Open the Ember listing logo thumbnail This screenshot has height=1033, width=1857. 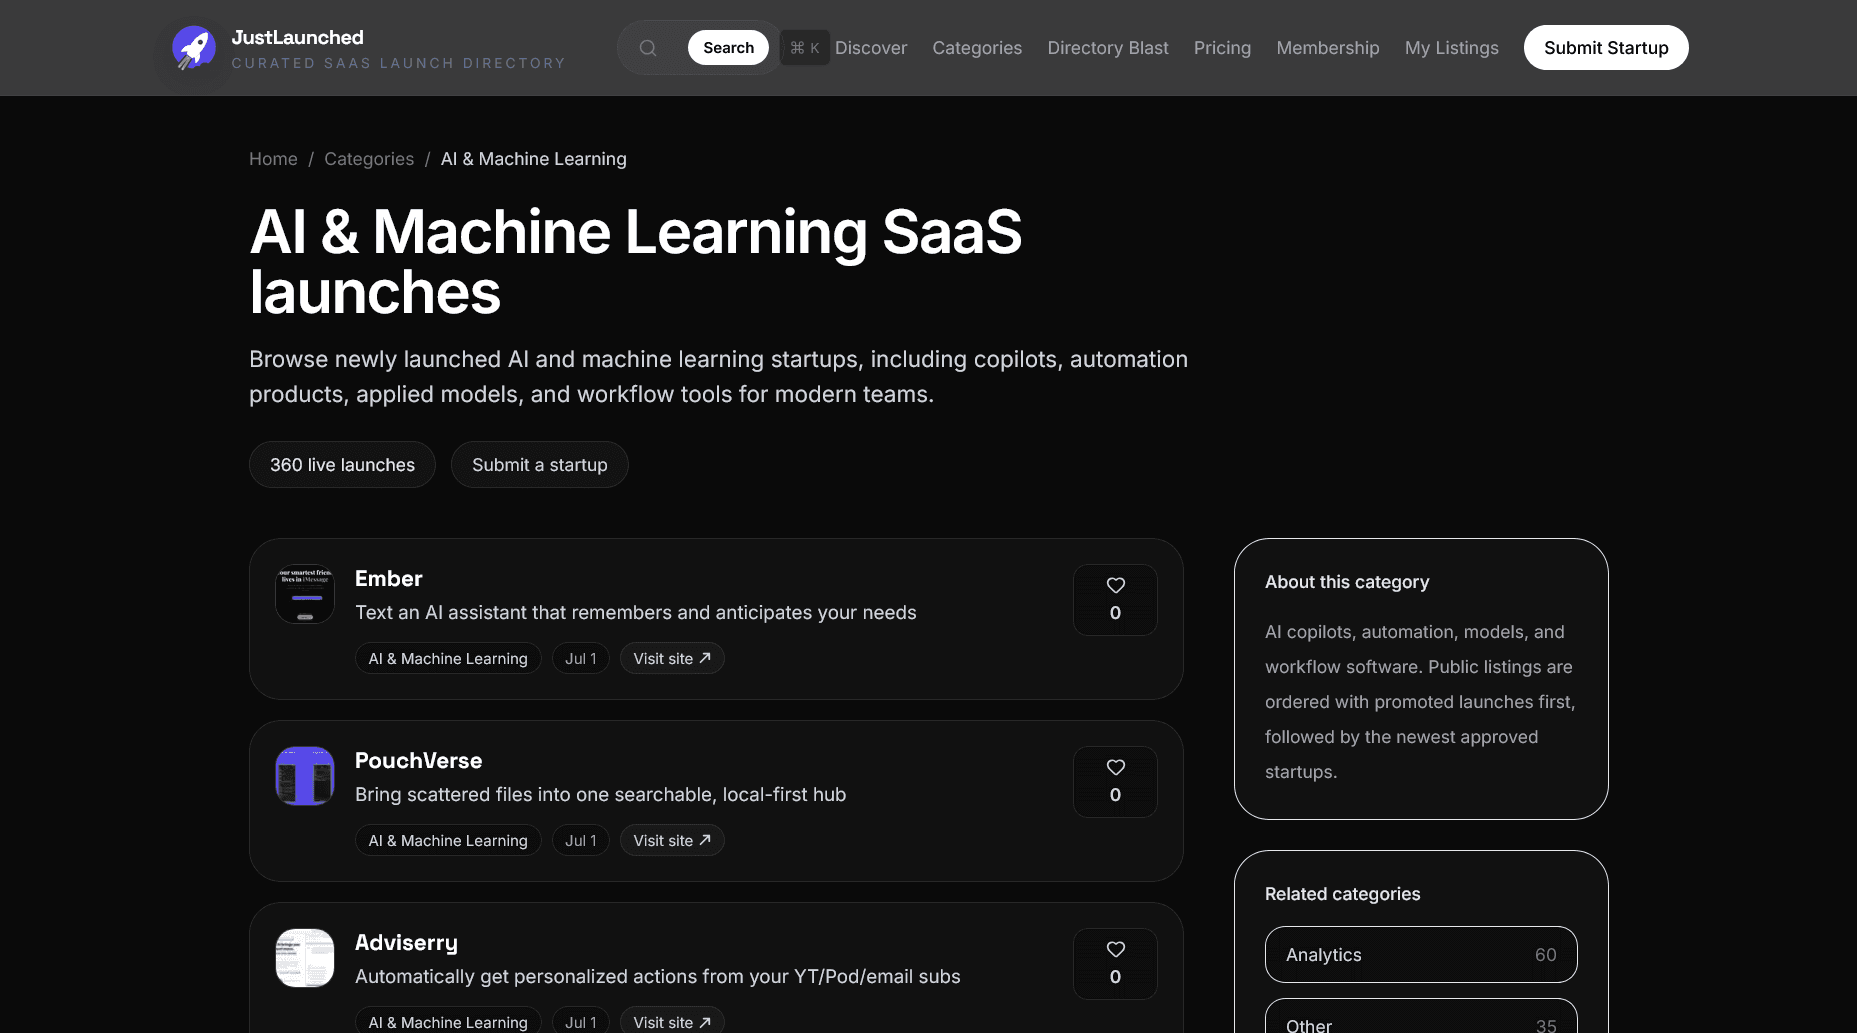tap(305, 594)
